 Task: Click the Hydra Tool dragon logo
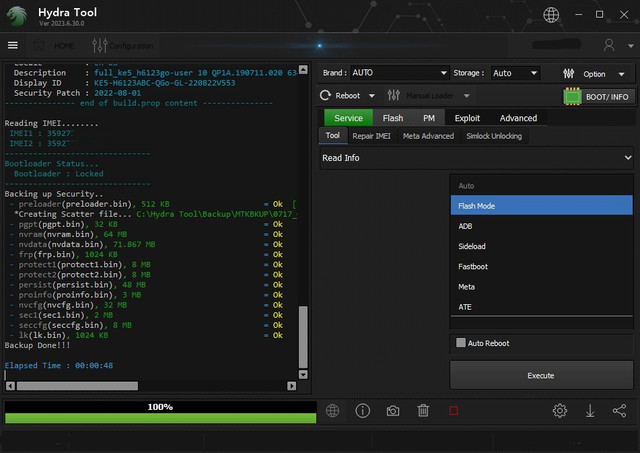[17, 16]
